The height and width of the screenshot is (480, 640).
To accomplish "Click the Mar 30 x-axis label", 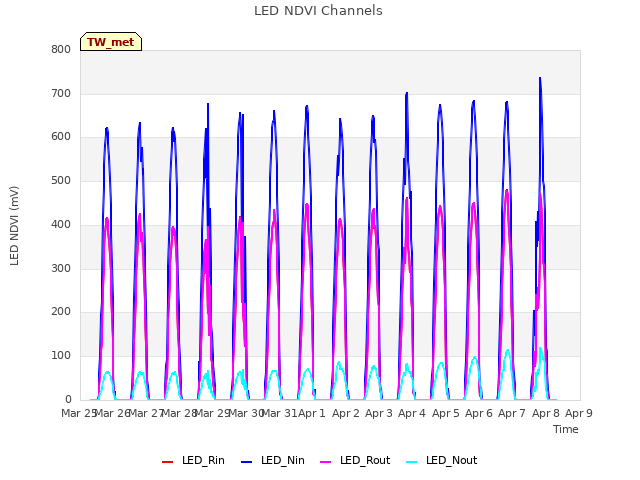I will [246, 413].
